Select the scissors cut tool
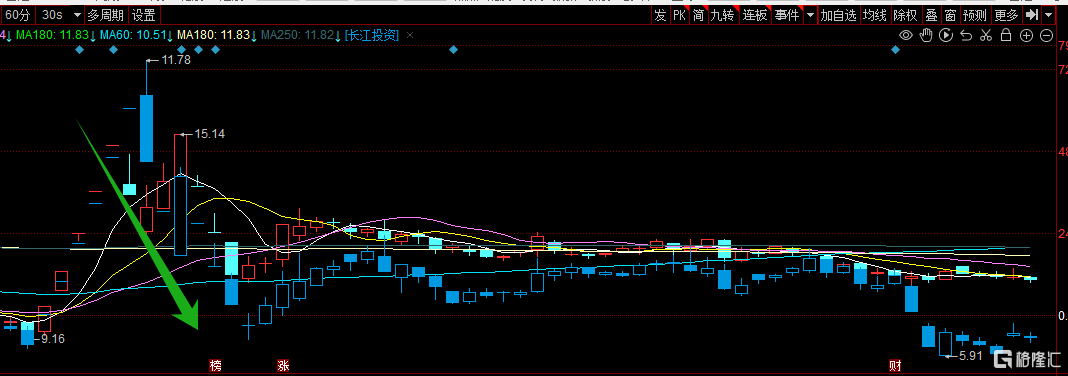The height and width of the screenshot is (376, 1068). click(986, 35)
